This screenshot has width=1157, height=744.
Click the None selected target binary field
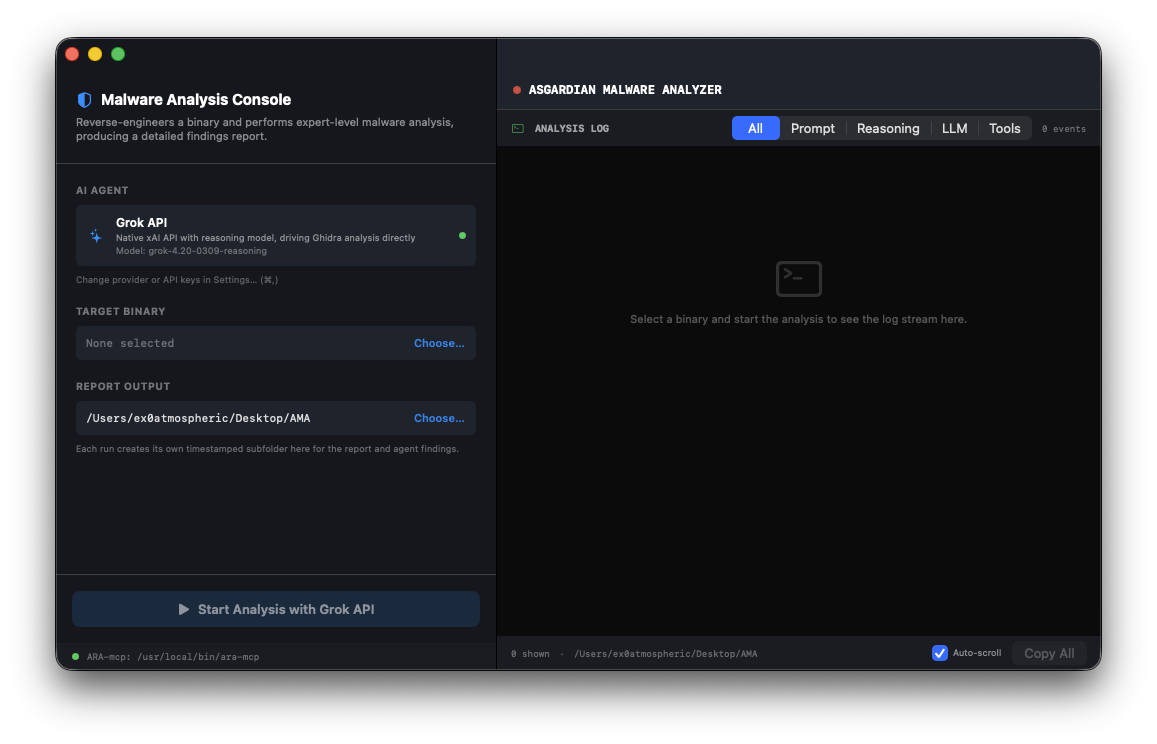pos(276,343)
